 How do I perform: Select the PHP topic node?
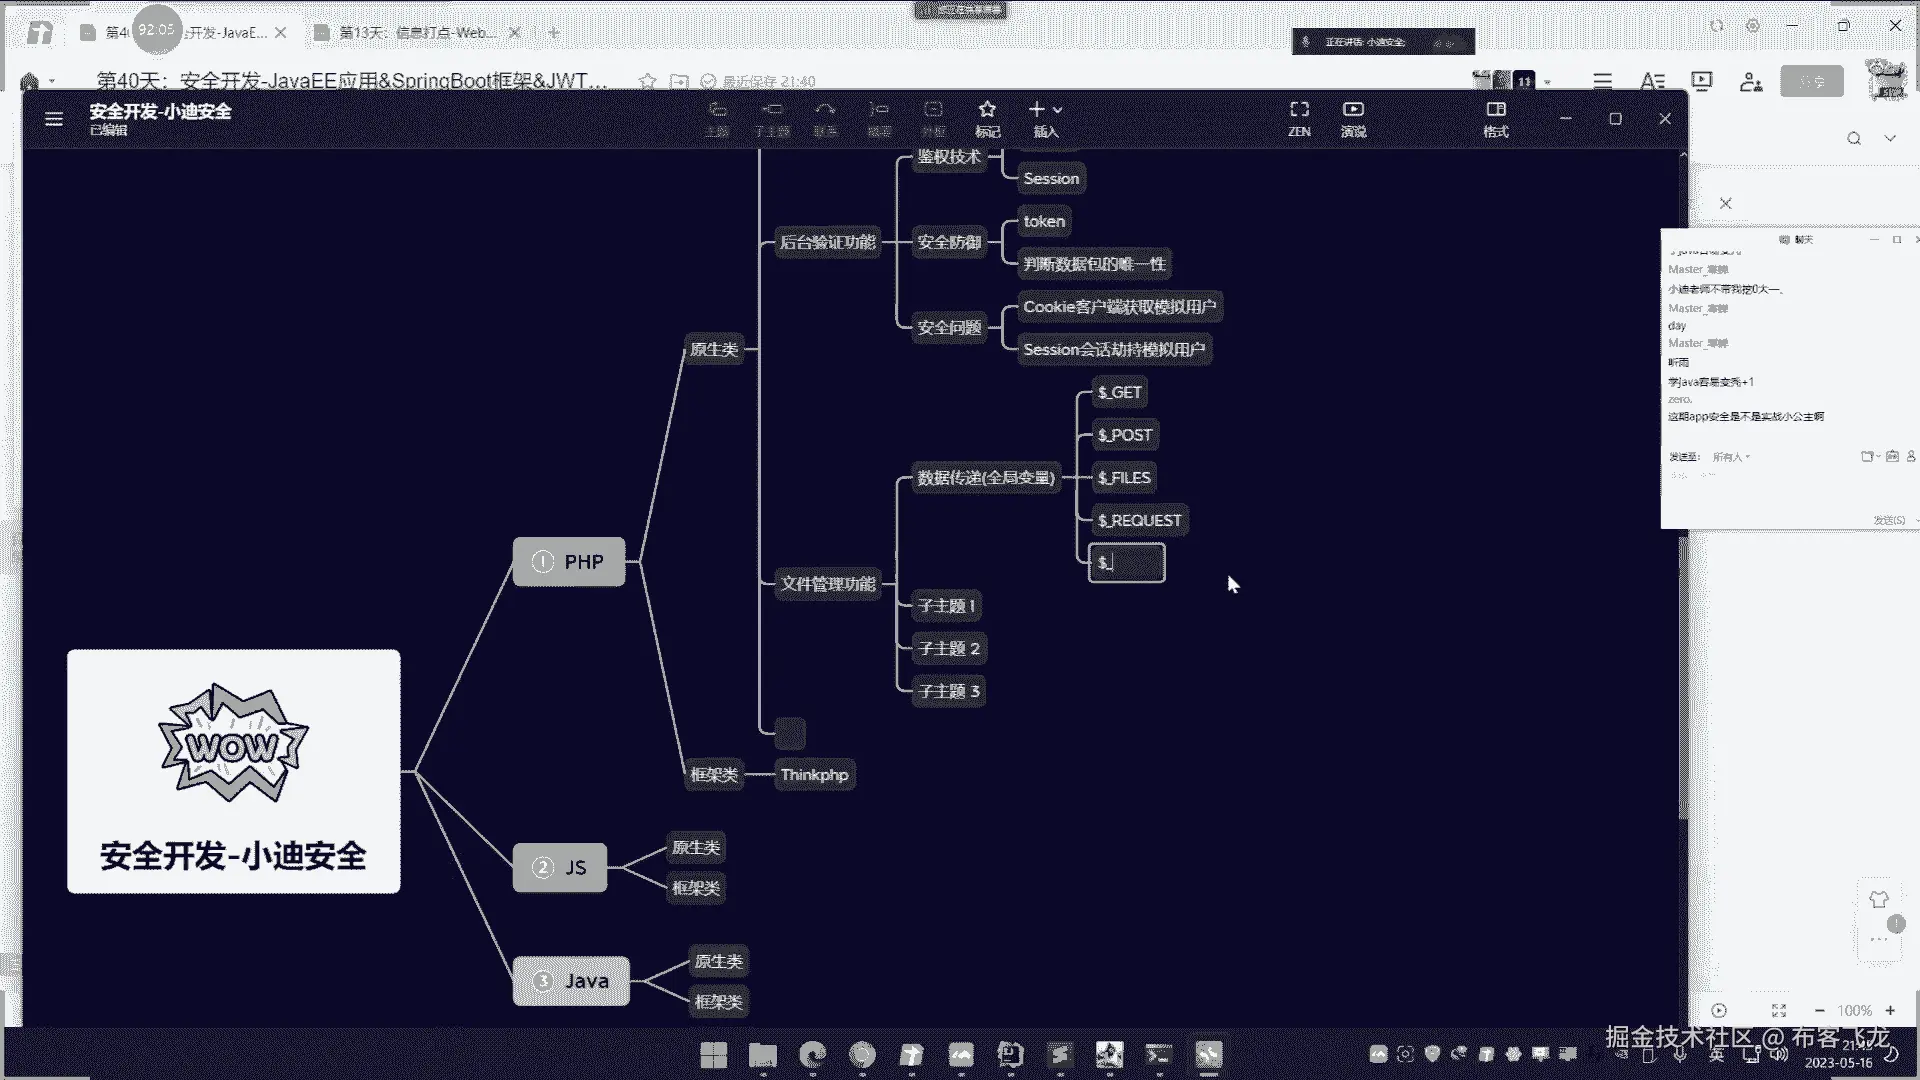coord(569,562)
